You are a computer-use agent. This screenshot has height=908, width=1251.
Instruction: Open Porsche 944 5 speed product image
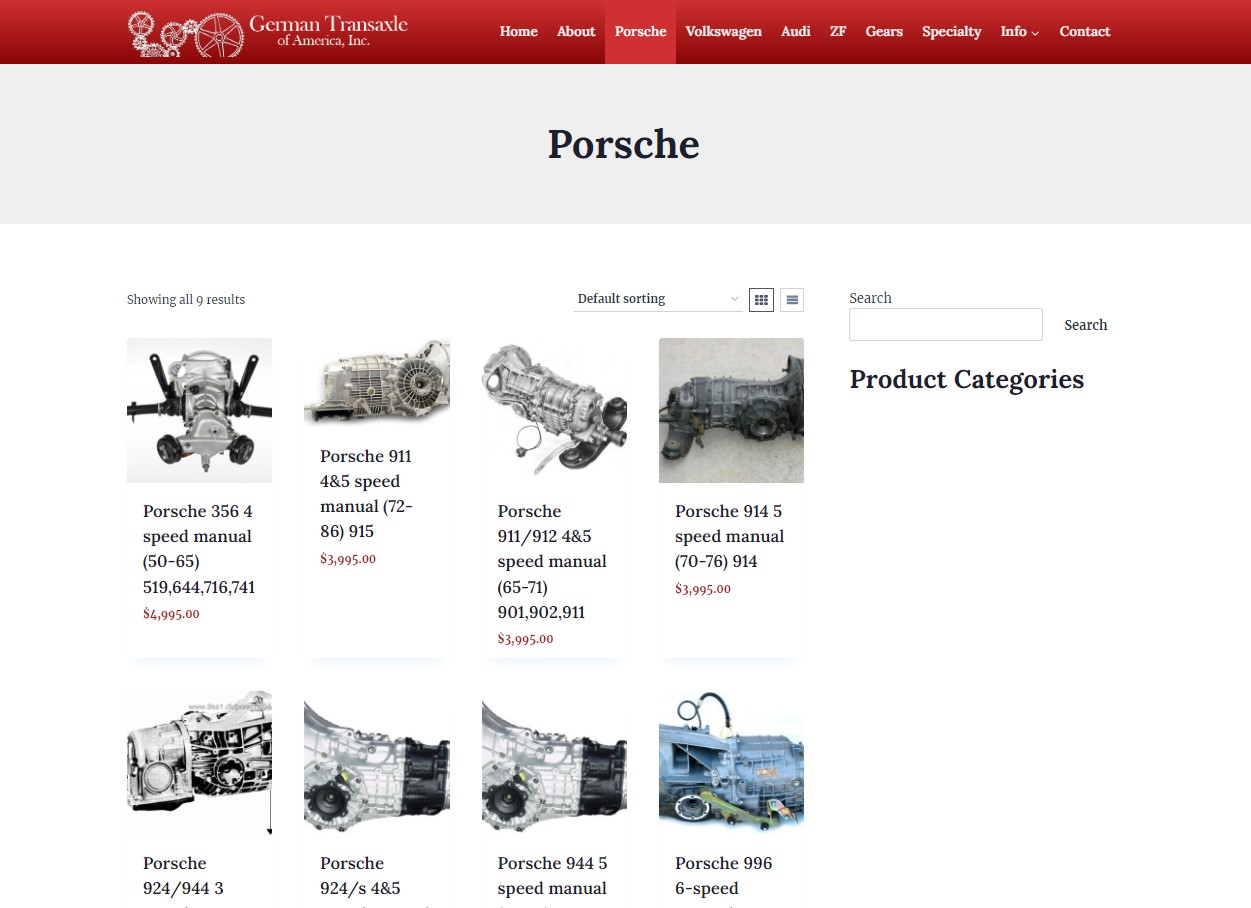tap(554, 762)
